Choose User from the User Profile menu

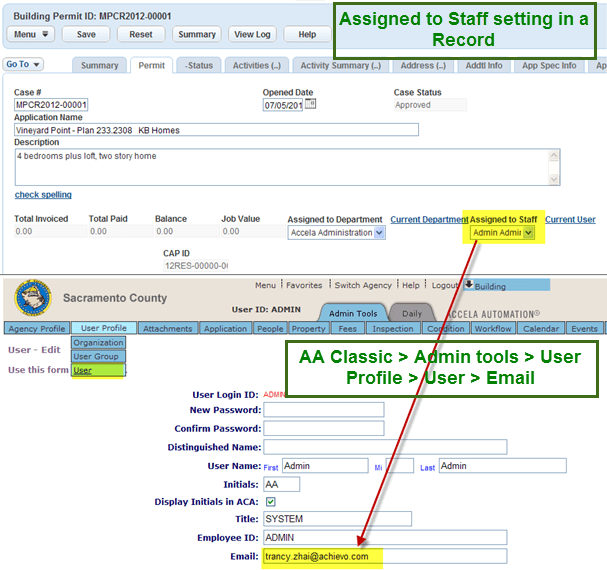[x=83, y=370]
